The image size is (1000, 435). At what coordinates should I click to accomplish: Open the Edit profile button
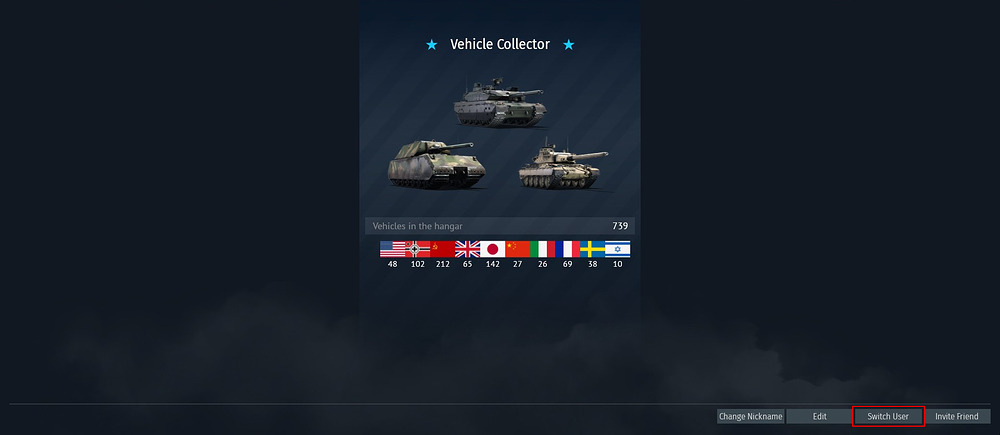click(x=820, y=417)
